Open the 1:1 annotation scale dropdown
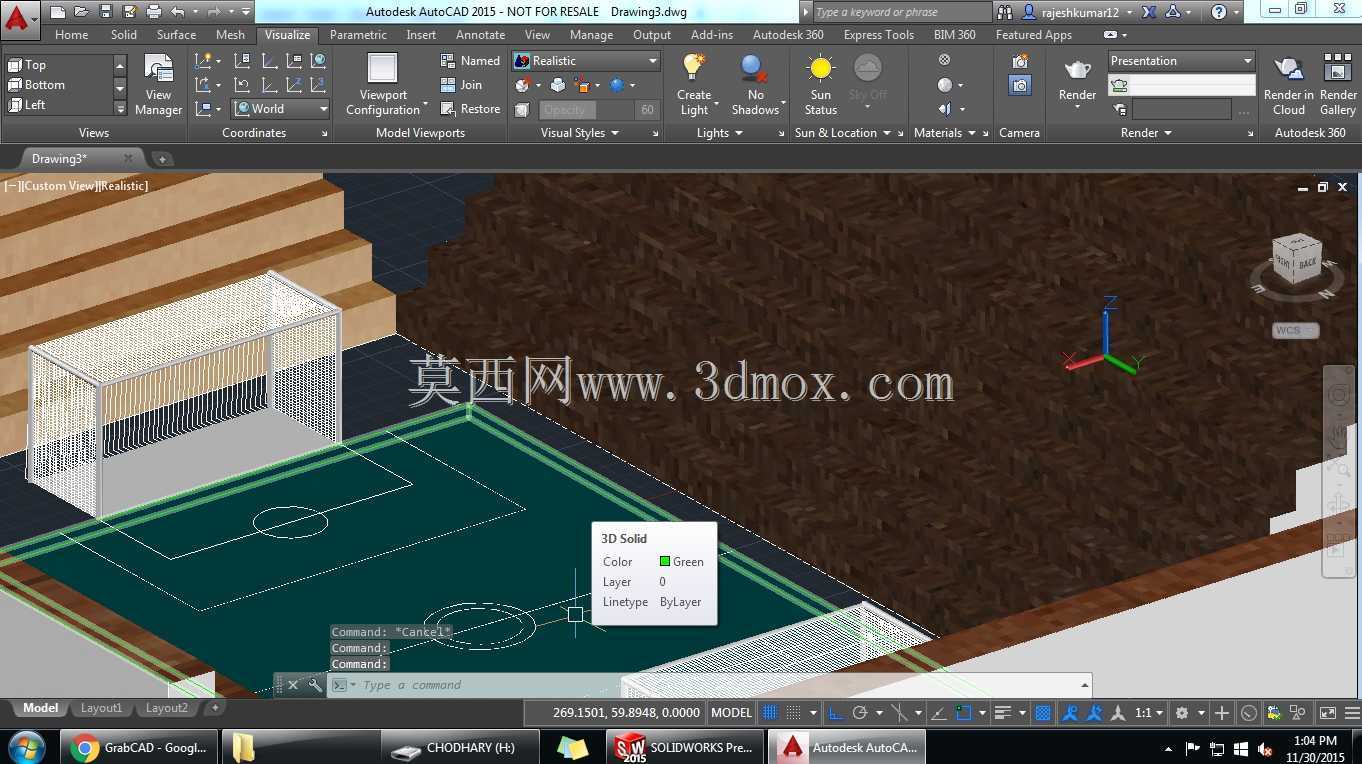Screen dimensions: 1362x764 (x=1150, y=713)
